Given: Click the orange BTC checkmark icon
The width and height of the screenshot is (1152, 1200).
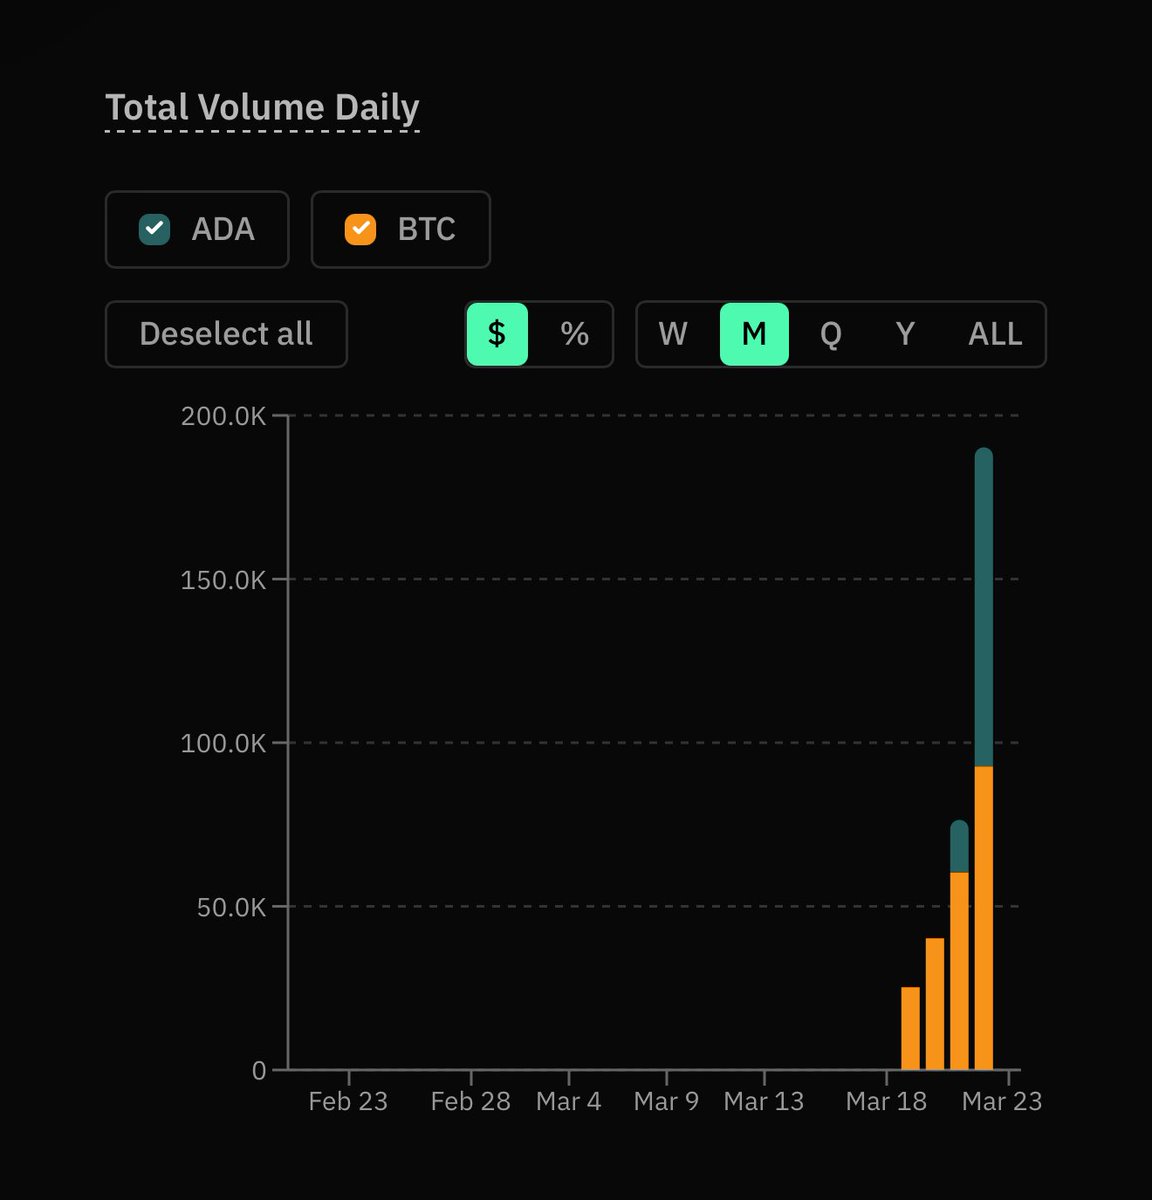Looking at the screenshot, I should [x=360, y=229].
